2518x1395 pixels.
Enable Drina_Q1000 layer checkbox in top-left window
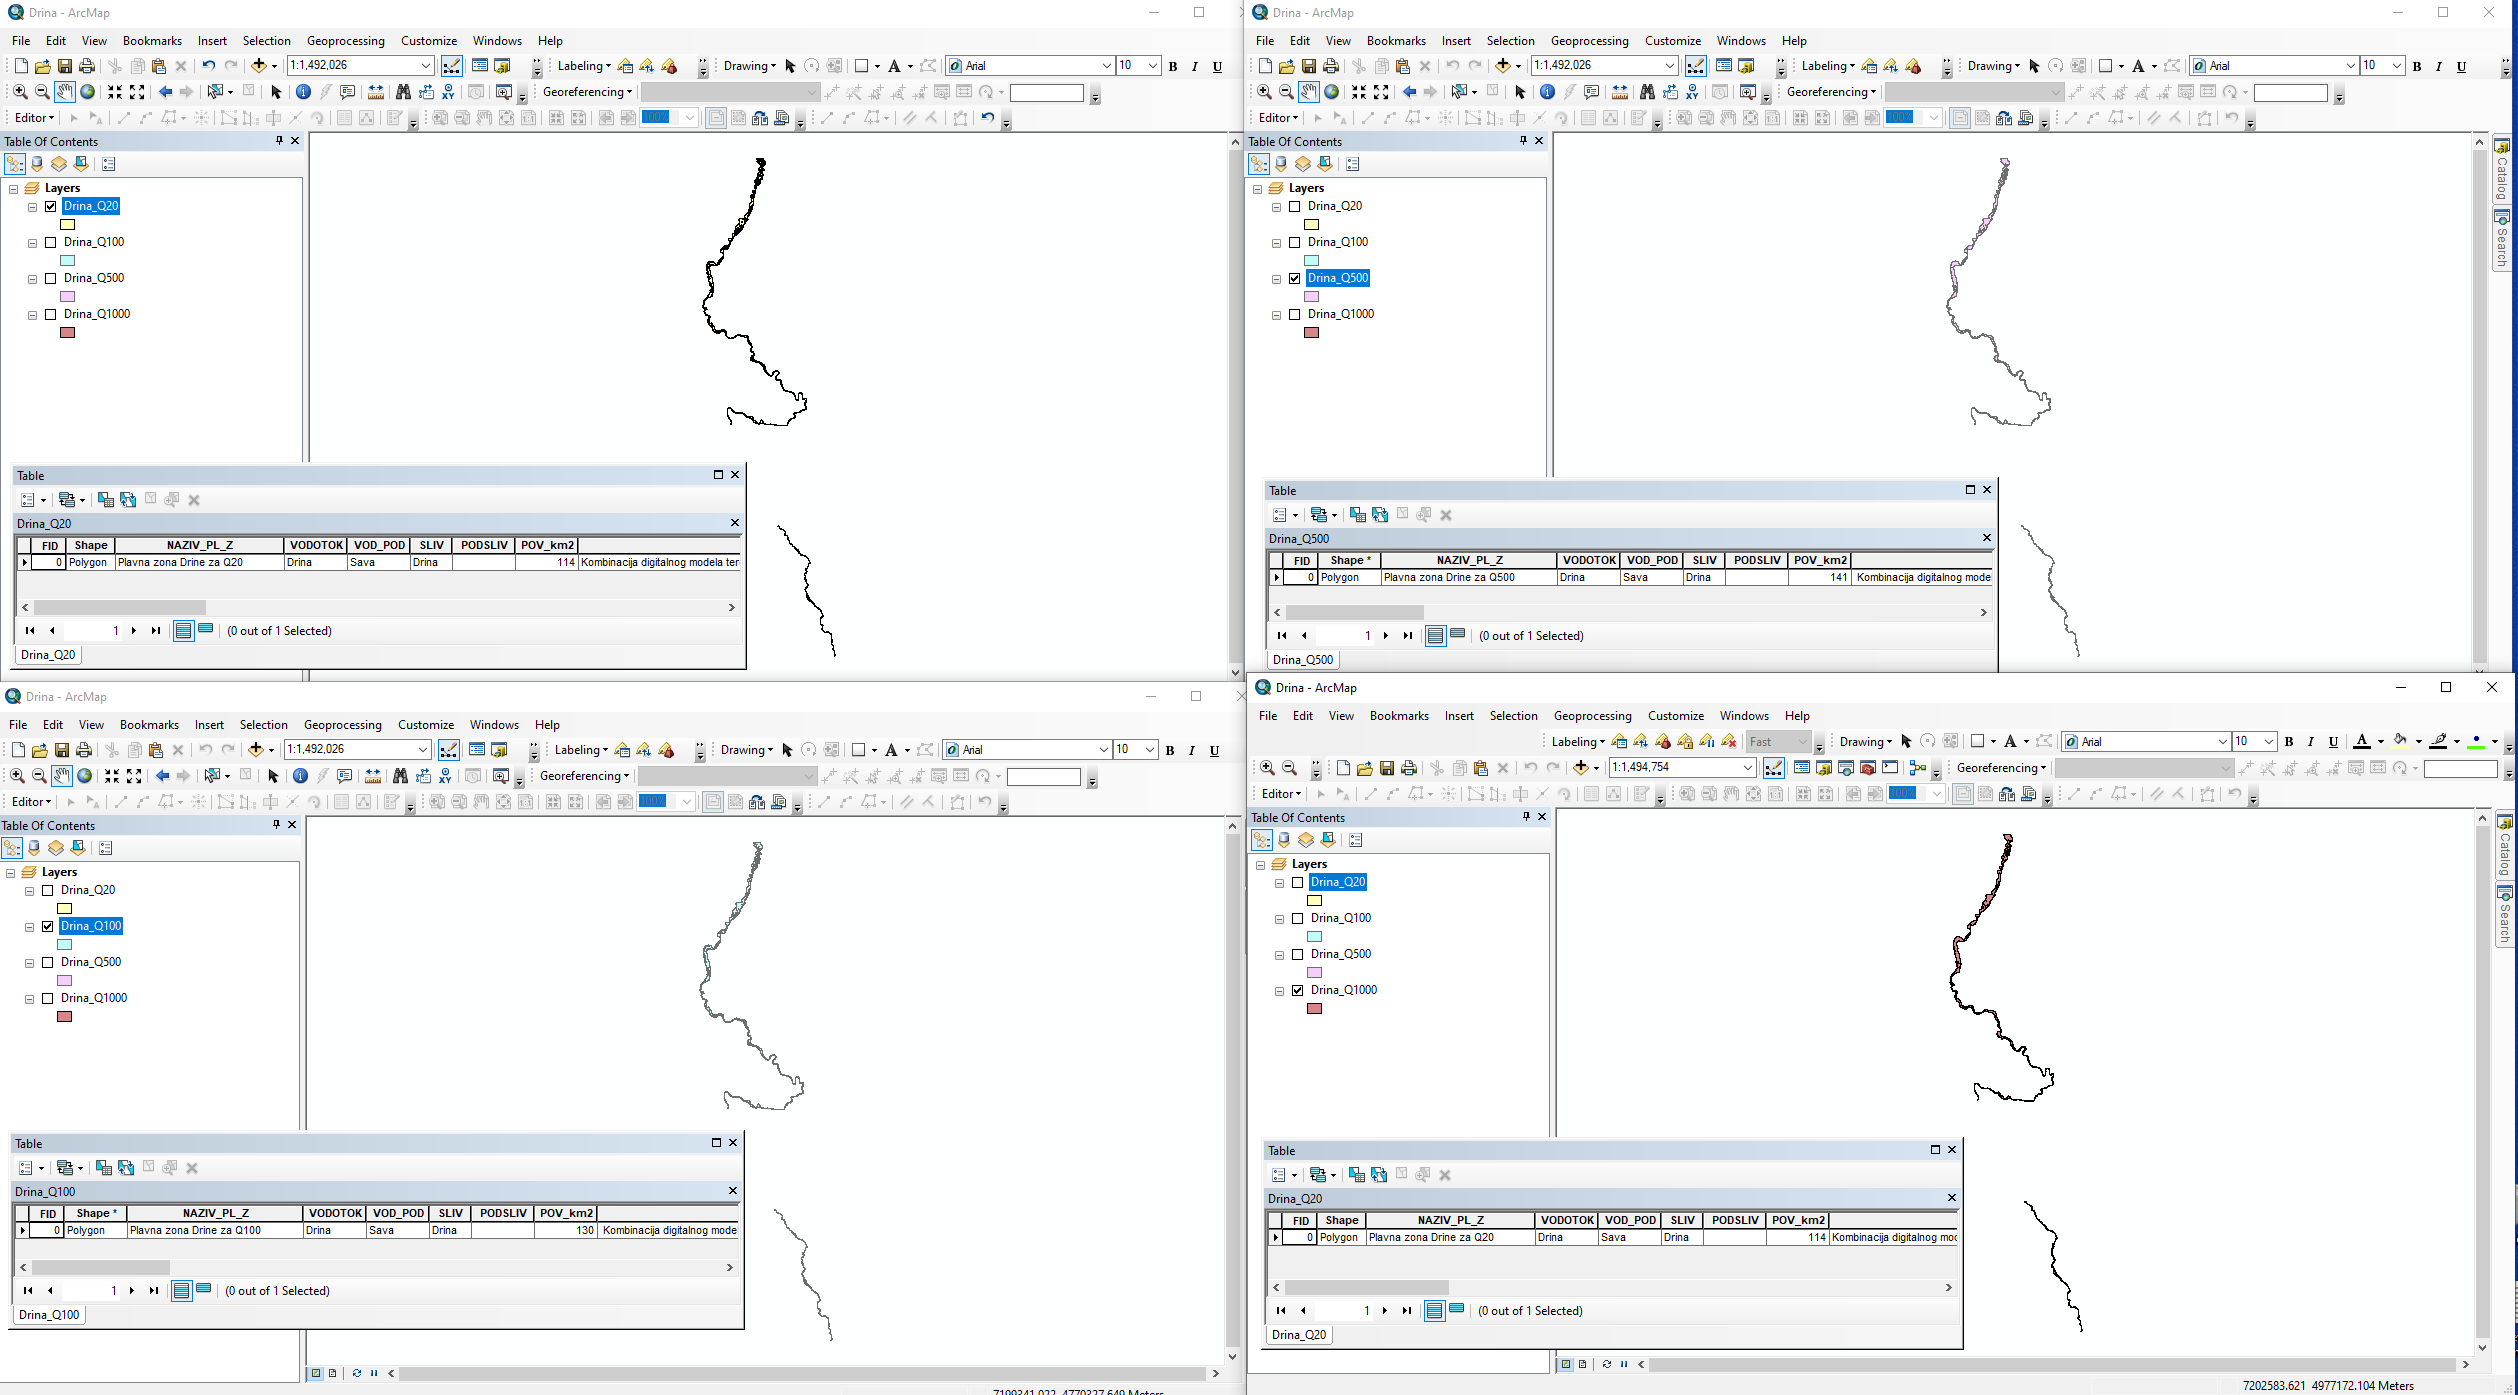click(51, 314)
